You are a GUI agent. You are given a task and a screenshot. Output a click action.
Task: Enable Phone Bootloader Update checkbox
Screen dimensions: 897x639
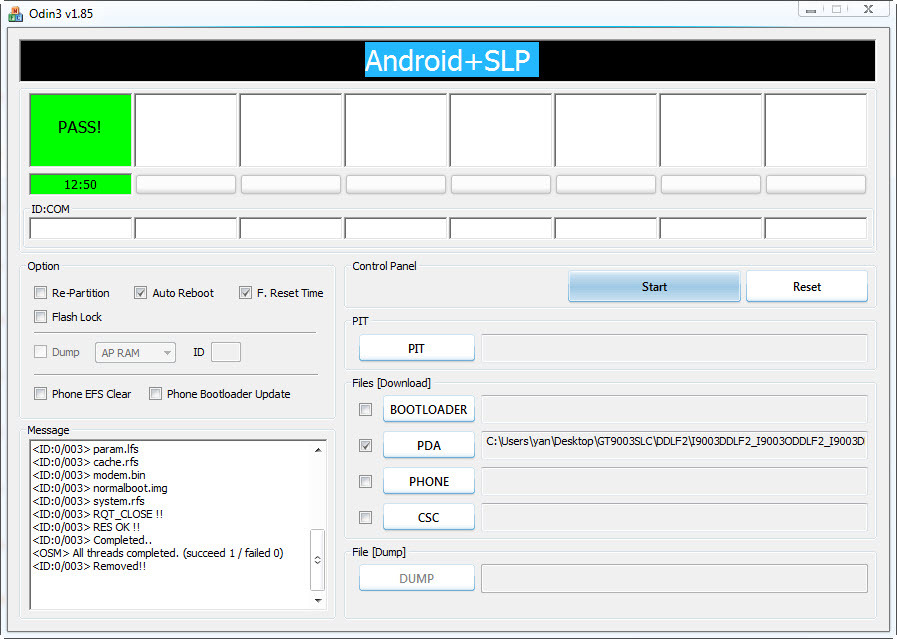[156, 394]
